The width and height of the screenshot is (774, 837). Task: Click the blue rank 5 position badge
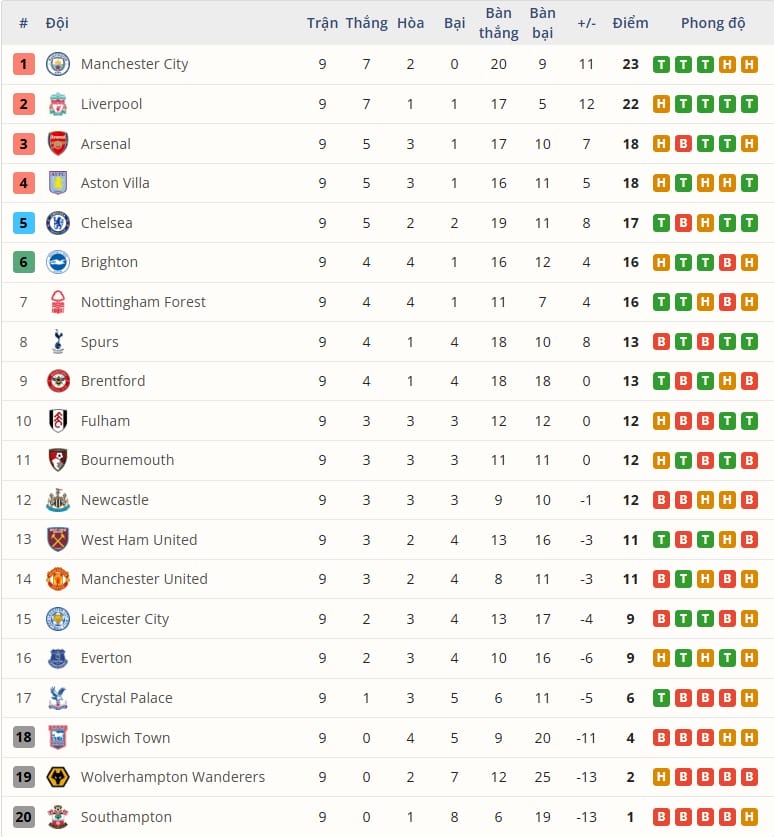point(24,223)
